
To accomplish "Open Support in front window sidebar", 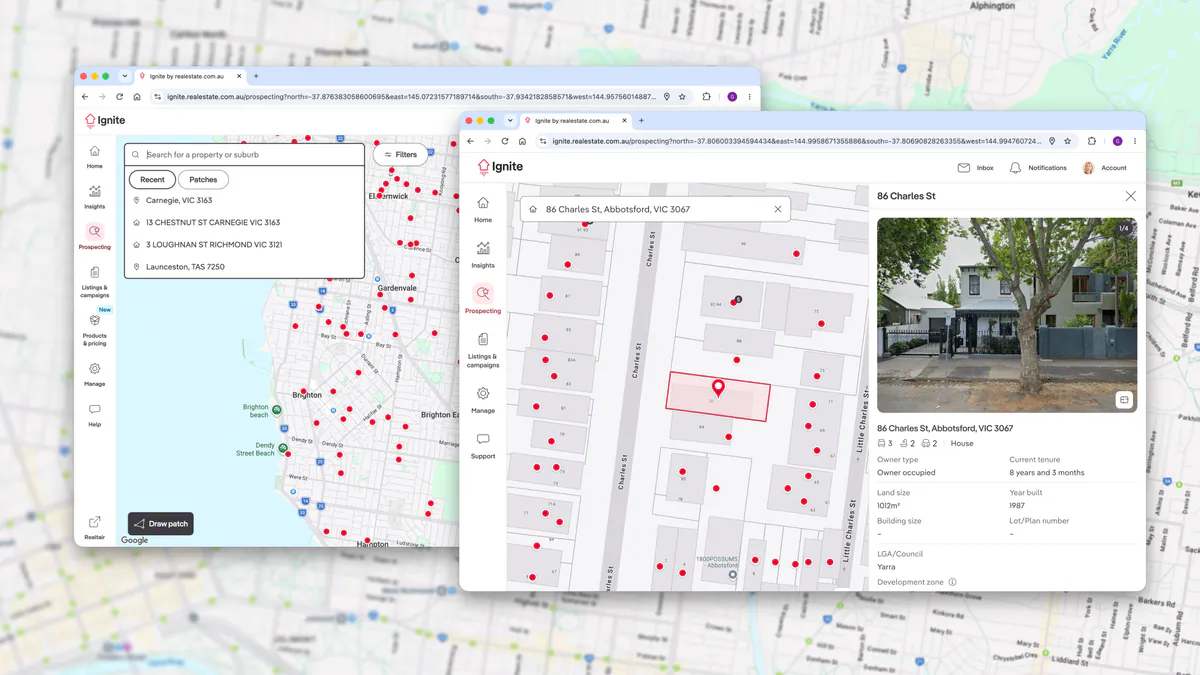I will point(483,446).
